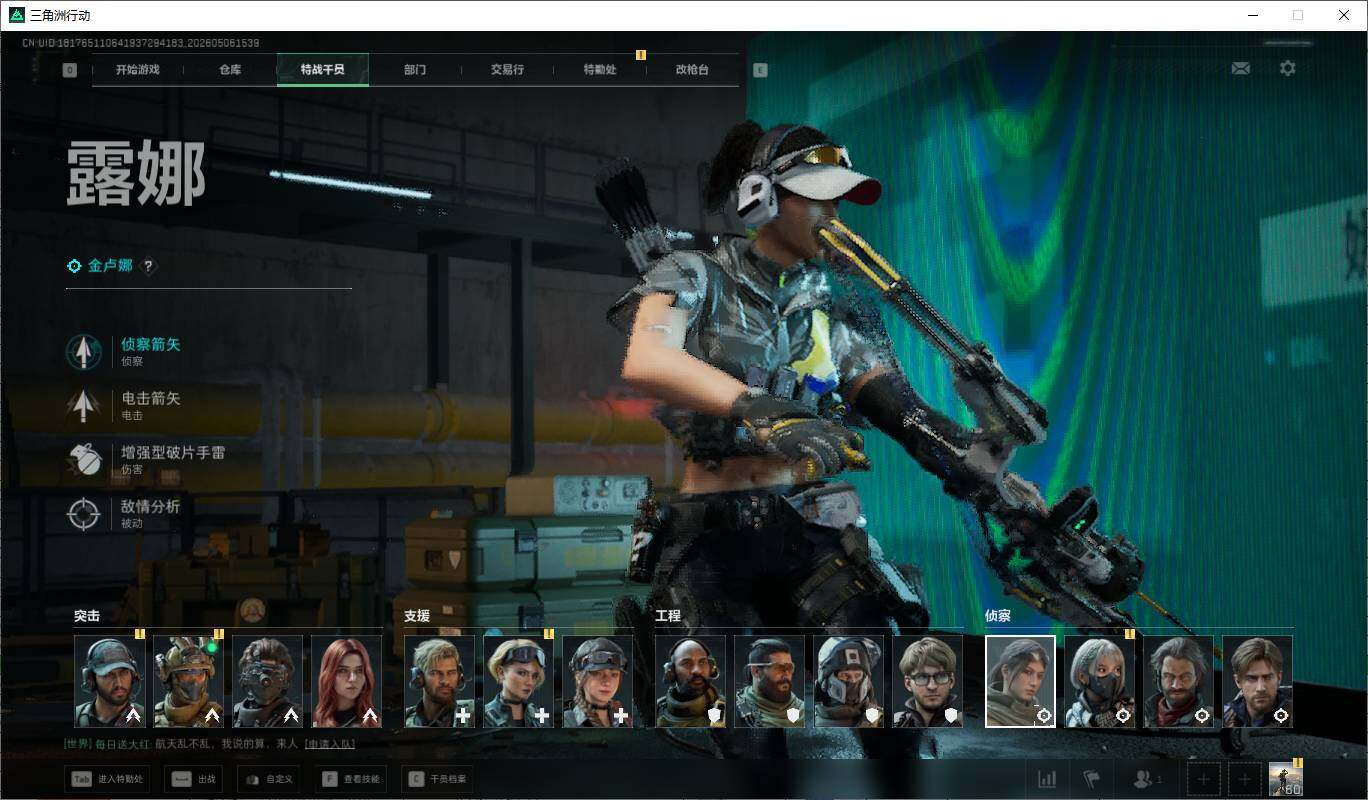The height and width of the screenshot is (800, 1368).
Task: Click the 金卢娜 operator name label
Action: pos(111,266)
